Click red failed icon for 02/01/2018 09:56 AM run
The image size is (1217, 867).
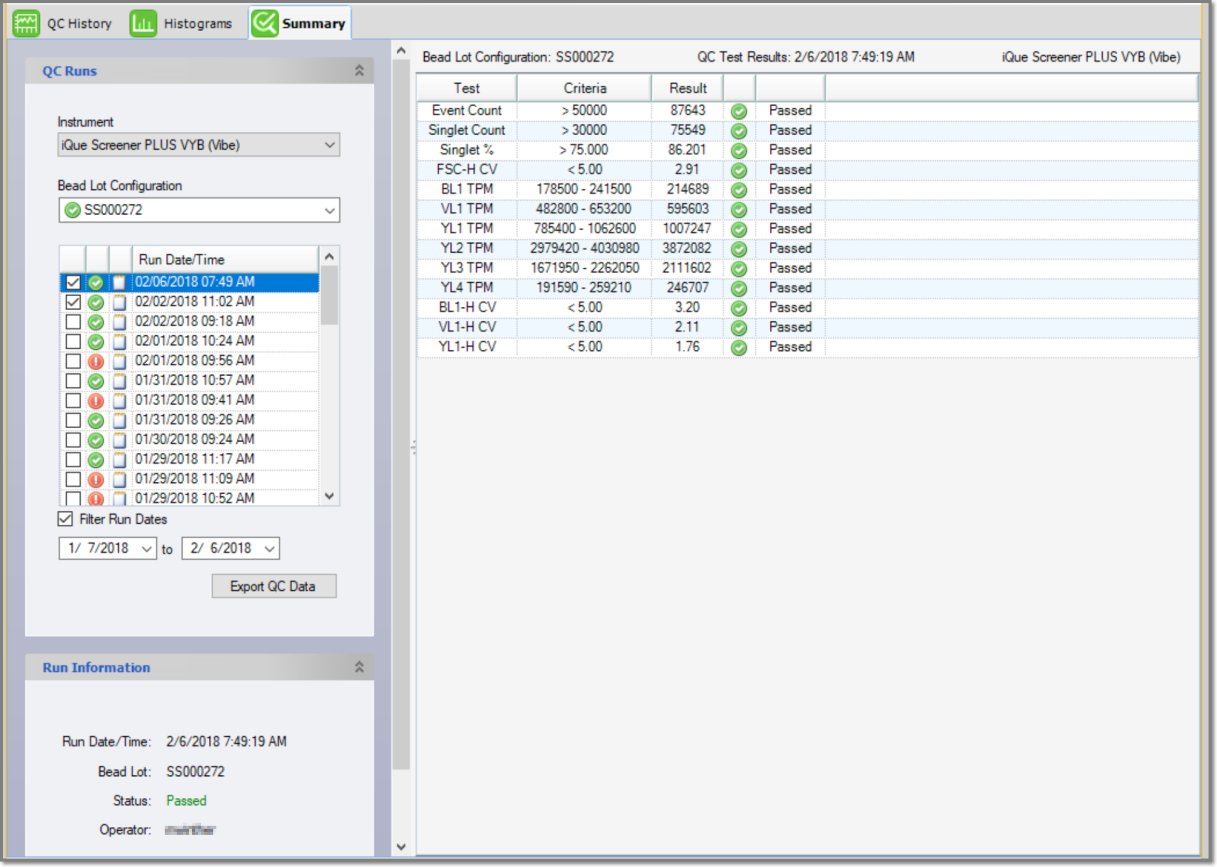(96, 361)
